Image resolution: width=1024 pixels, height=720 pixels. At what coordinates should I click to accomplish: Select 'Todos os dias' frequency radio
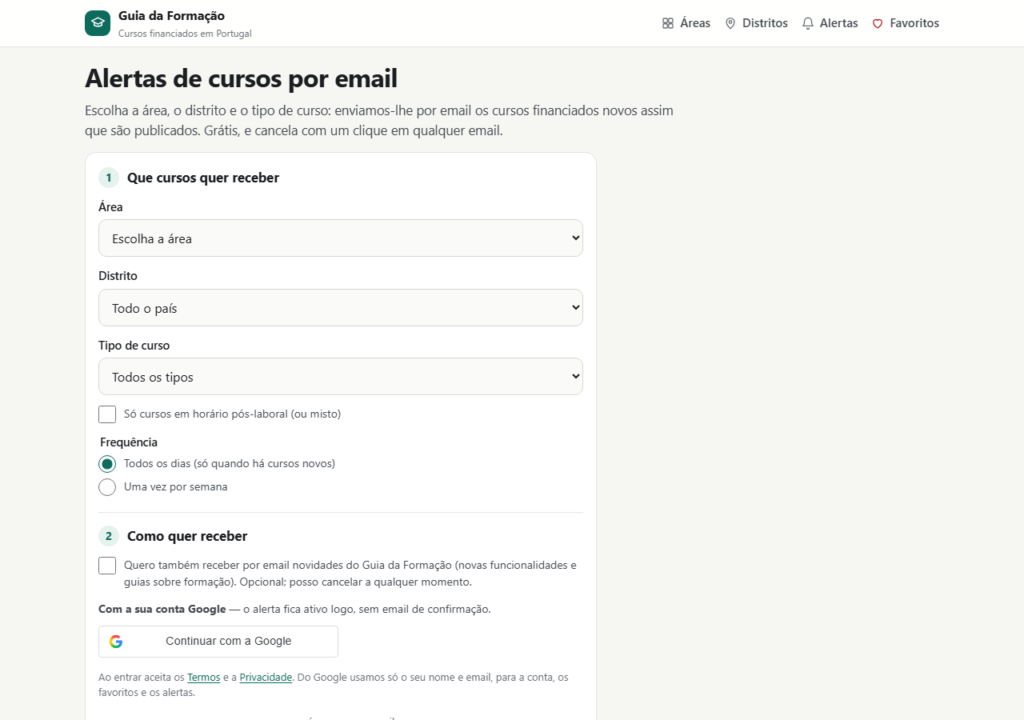[x=107, y=464]
